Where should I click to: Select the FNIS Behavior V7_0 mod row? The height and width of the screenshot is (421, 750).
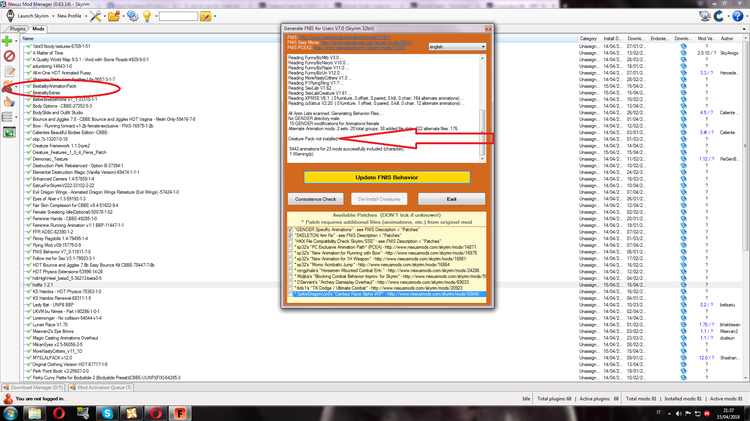pos(62,252)
